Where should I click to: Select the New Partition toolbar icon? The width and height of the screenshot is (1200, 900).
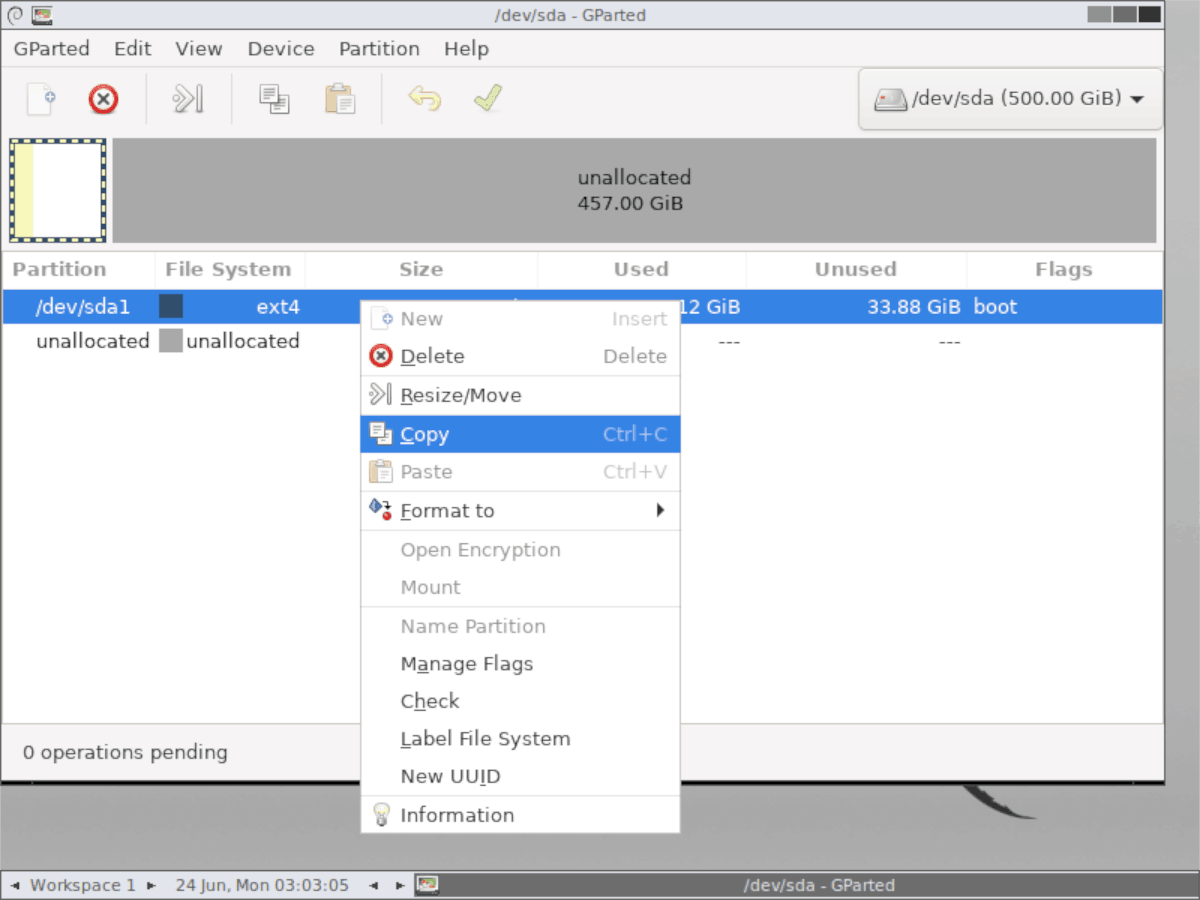tap(40, 98)
